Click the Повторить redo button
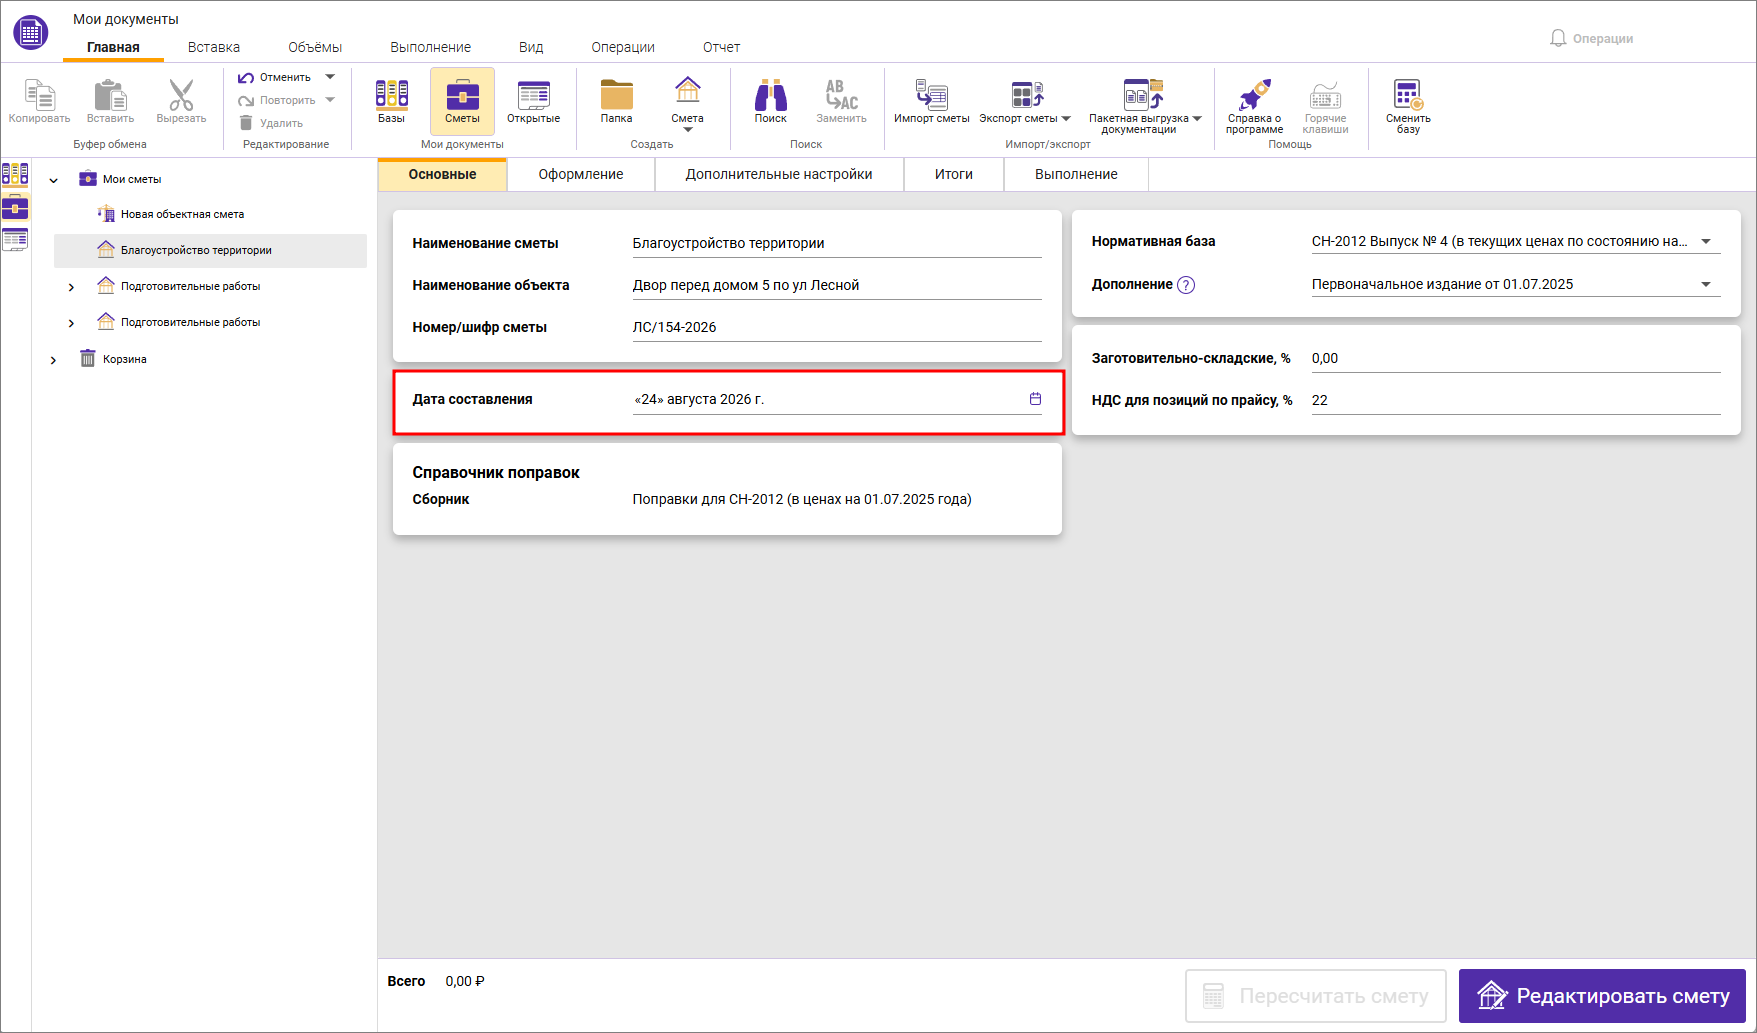1757x1033 pixels. (x=277, y=100)
